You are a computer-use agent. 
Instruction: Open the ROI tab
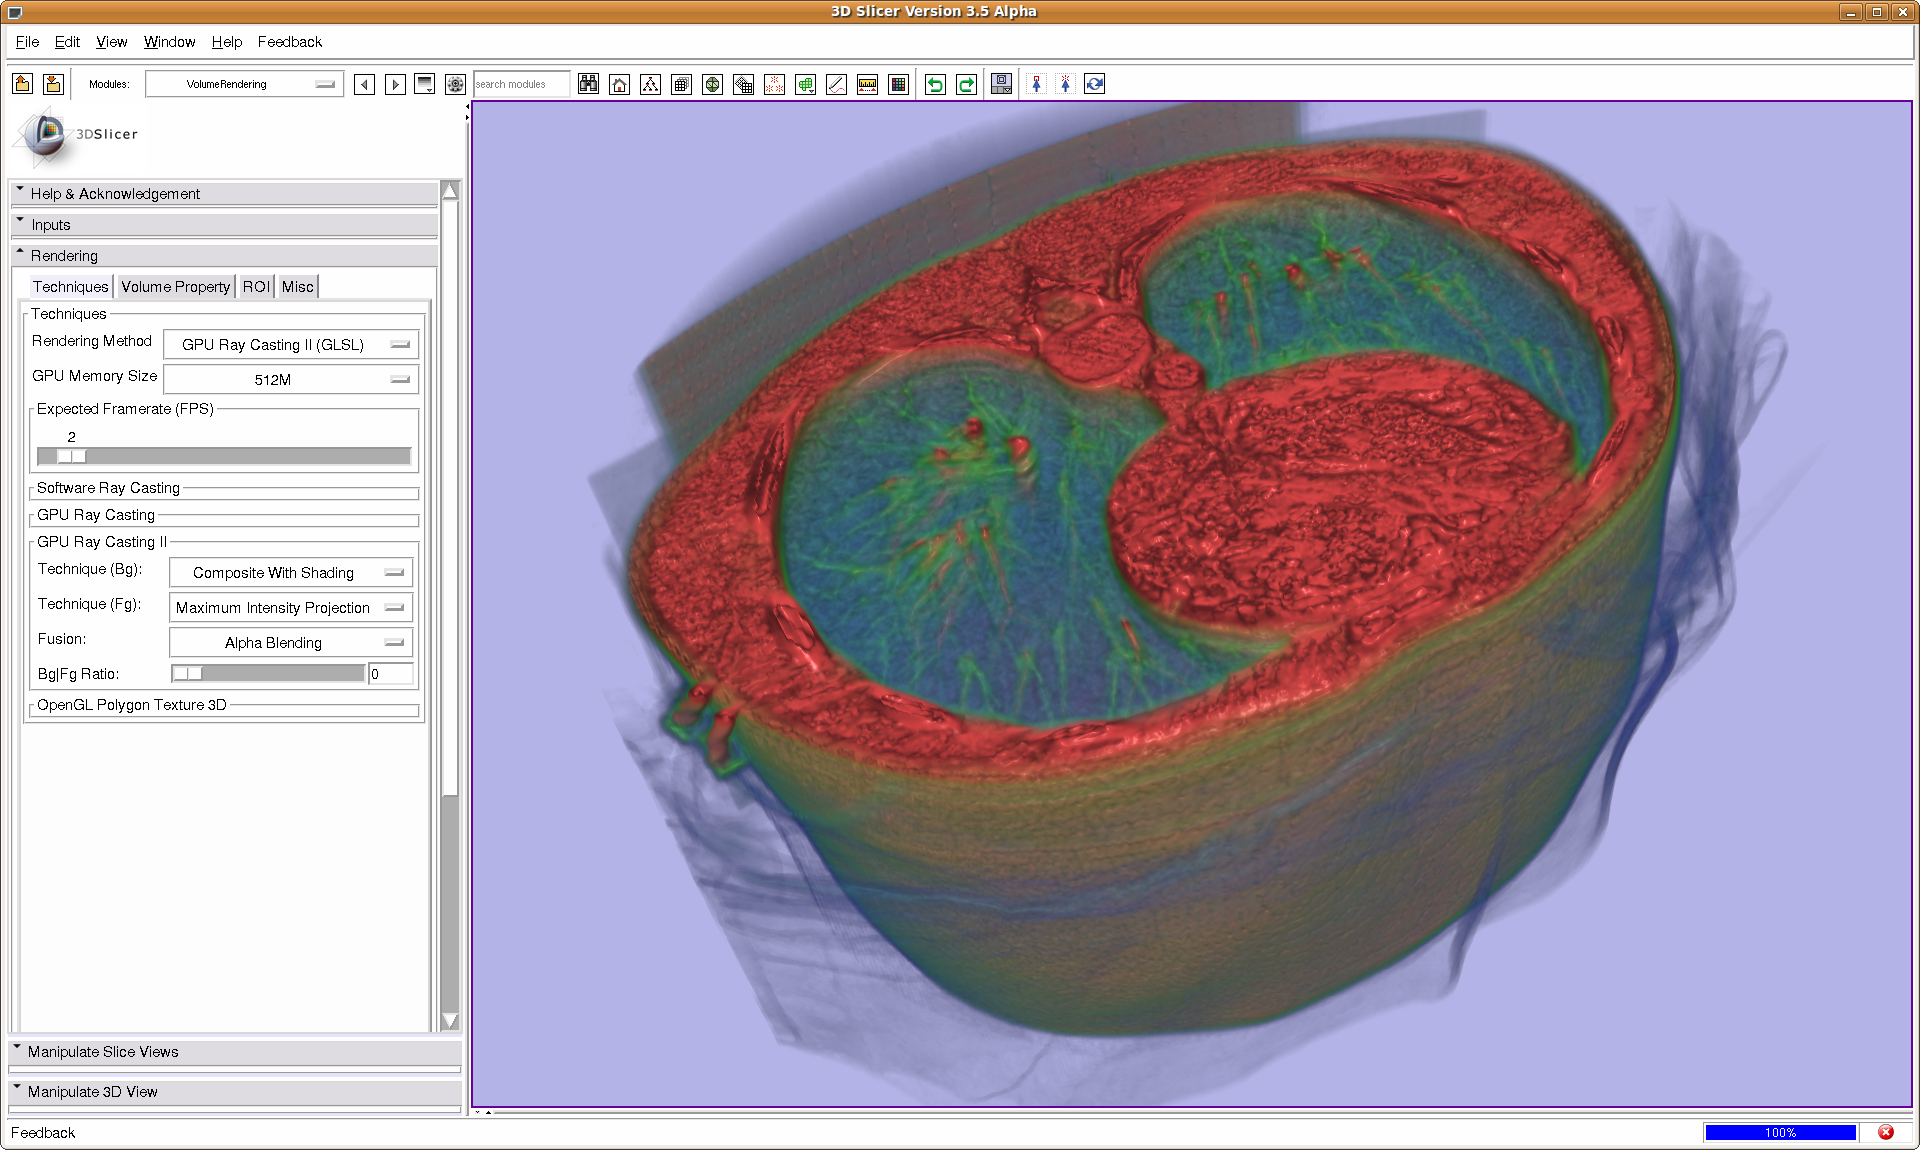pos(256,287)
